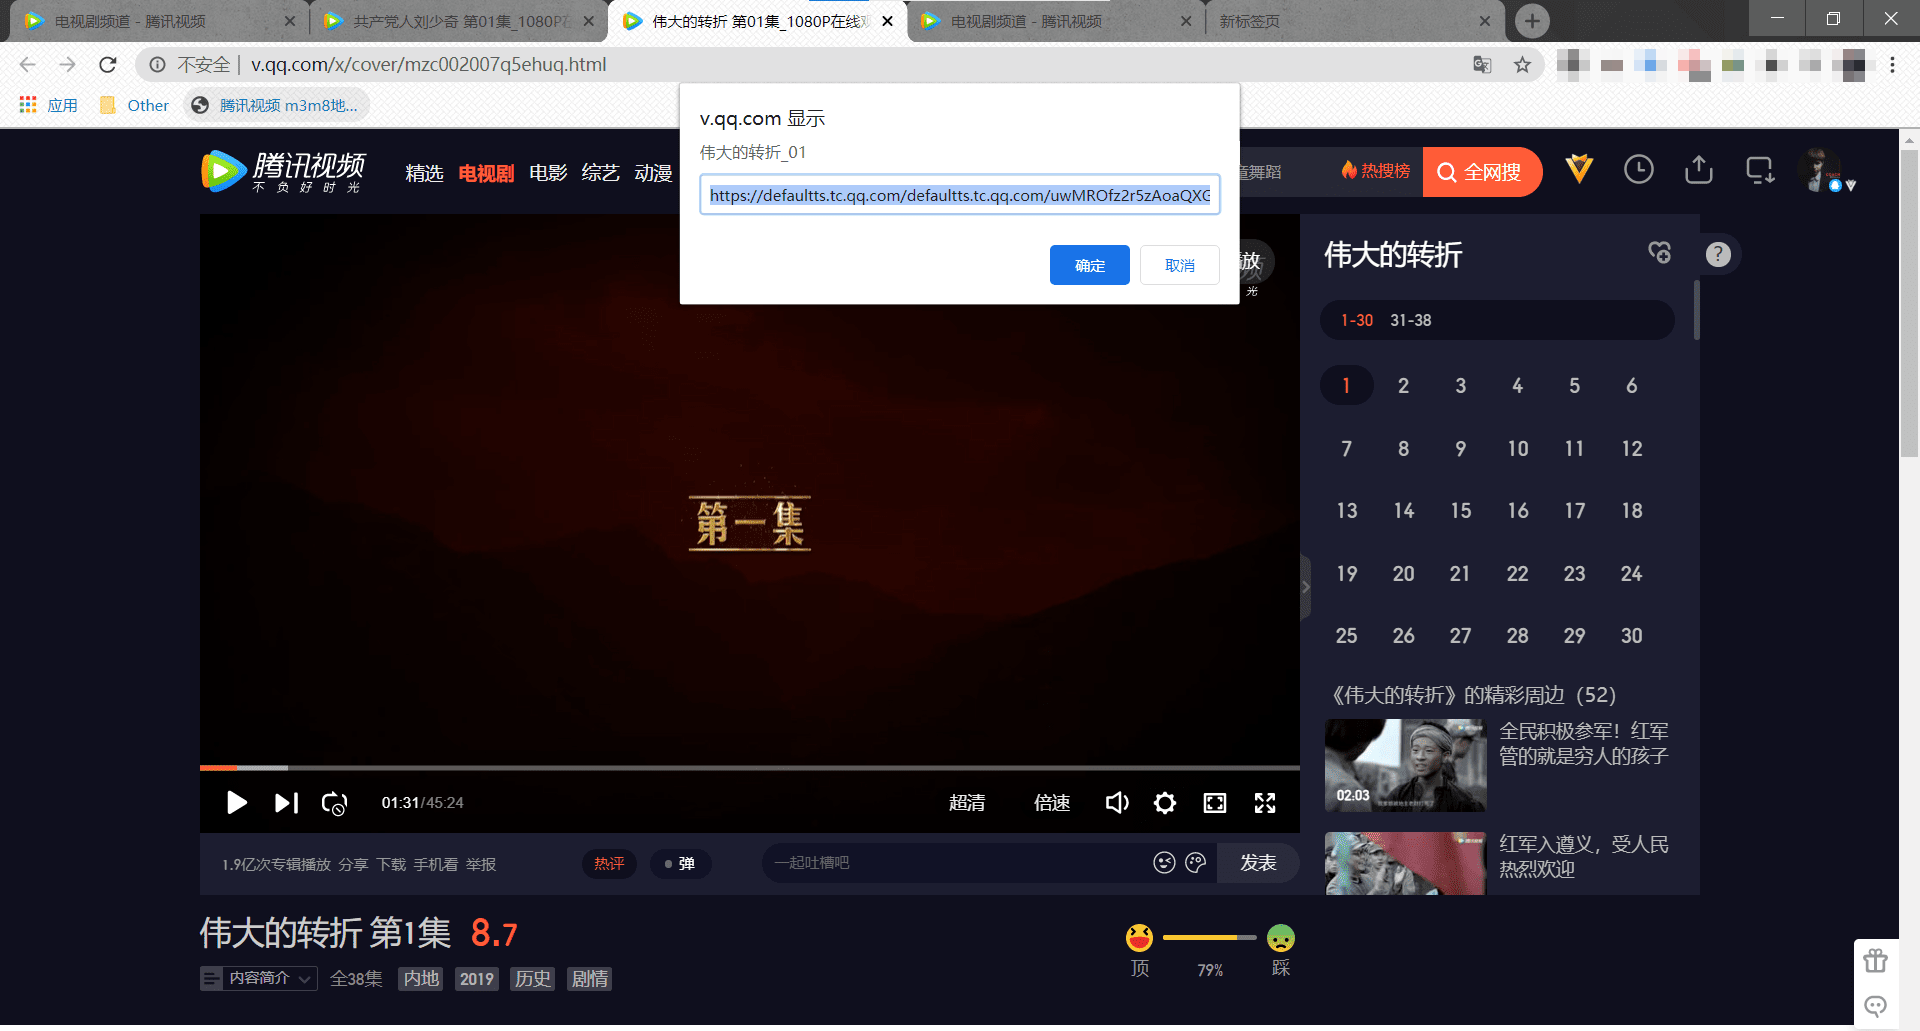Skip to next episode button in player
Screen dimensions: 1920x1031
click(286, 803)
